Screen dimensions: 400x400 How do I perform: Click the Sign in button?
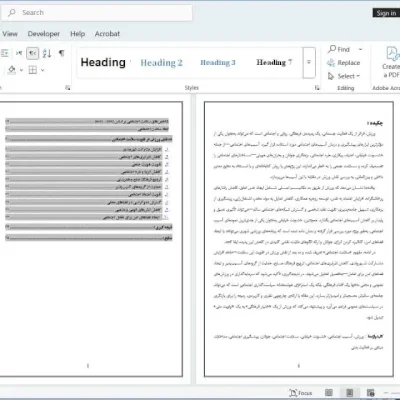click(386, 13)
